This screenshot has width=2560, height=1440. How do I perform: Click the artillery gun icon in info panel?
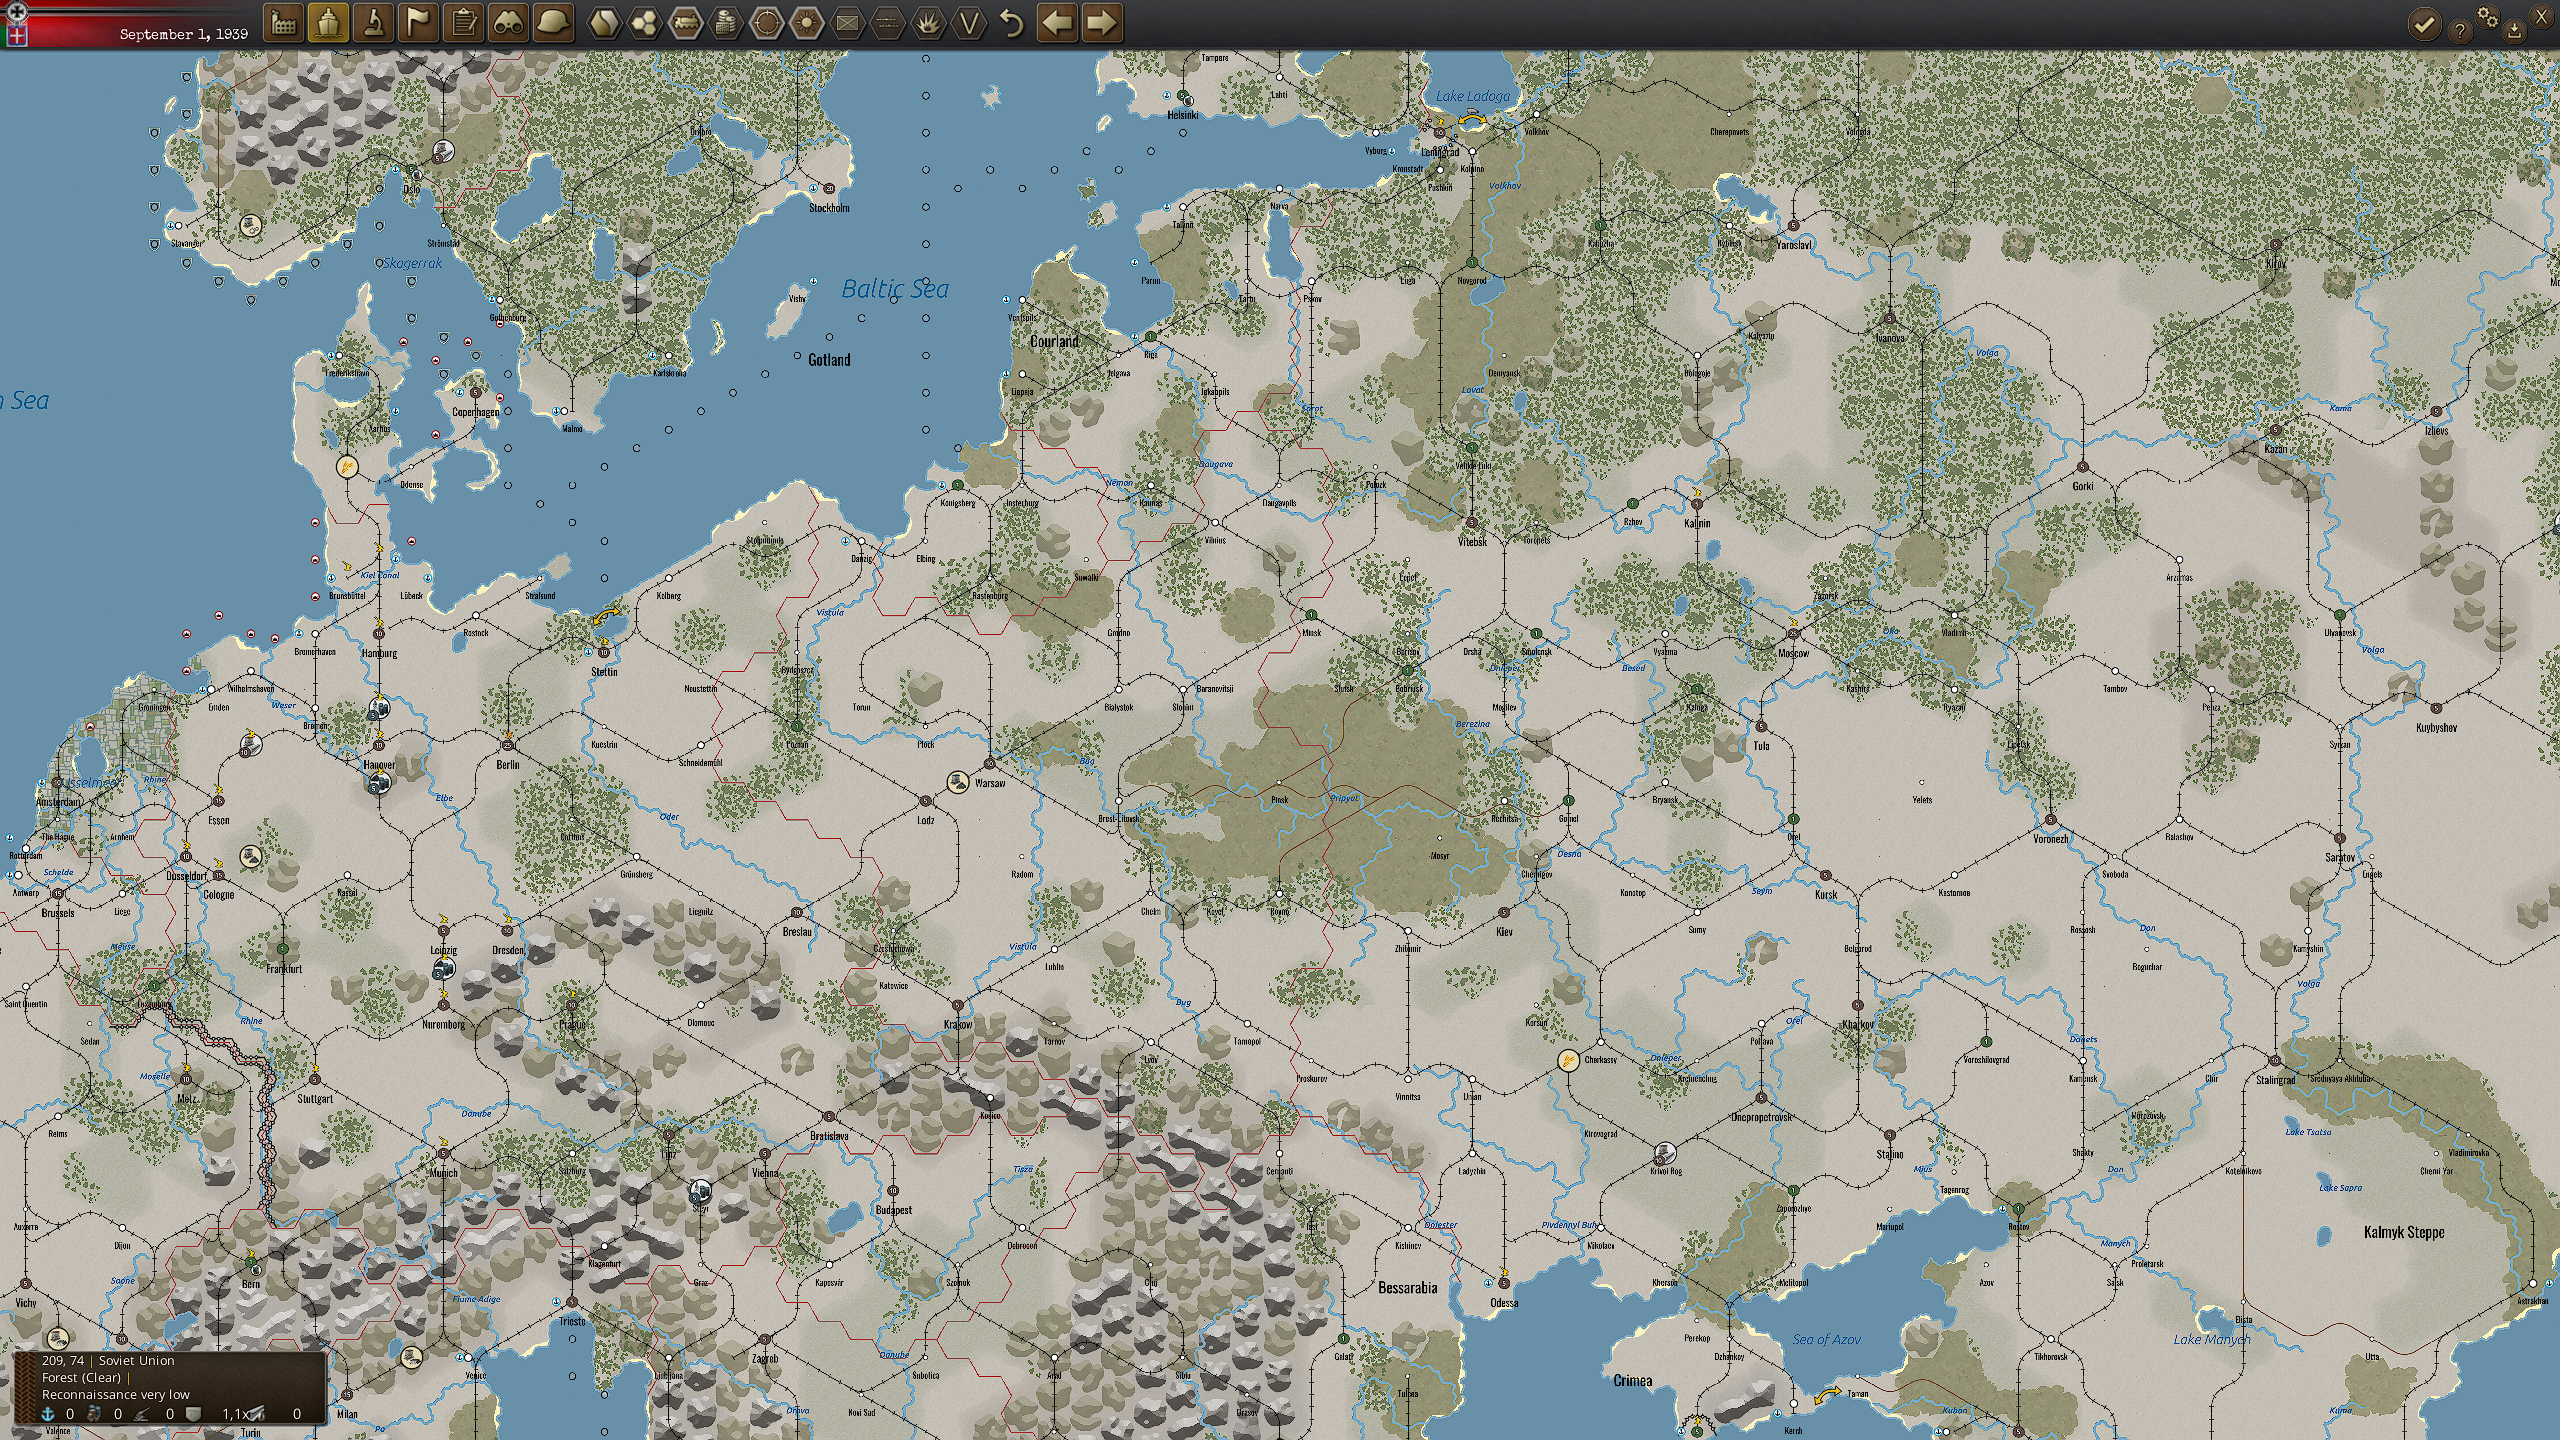(x=143, y=1414)
